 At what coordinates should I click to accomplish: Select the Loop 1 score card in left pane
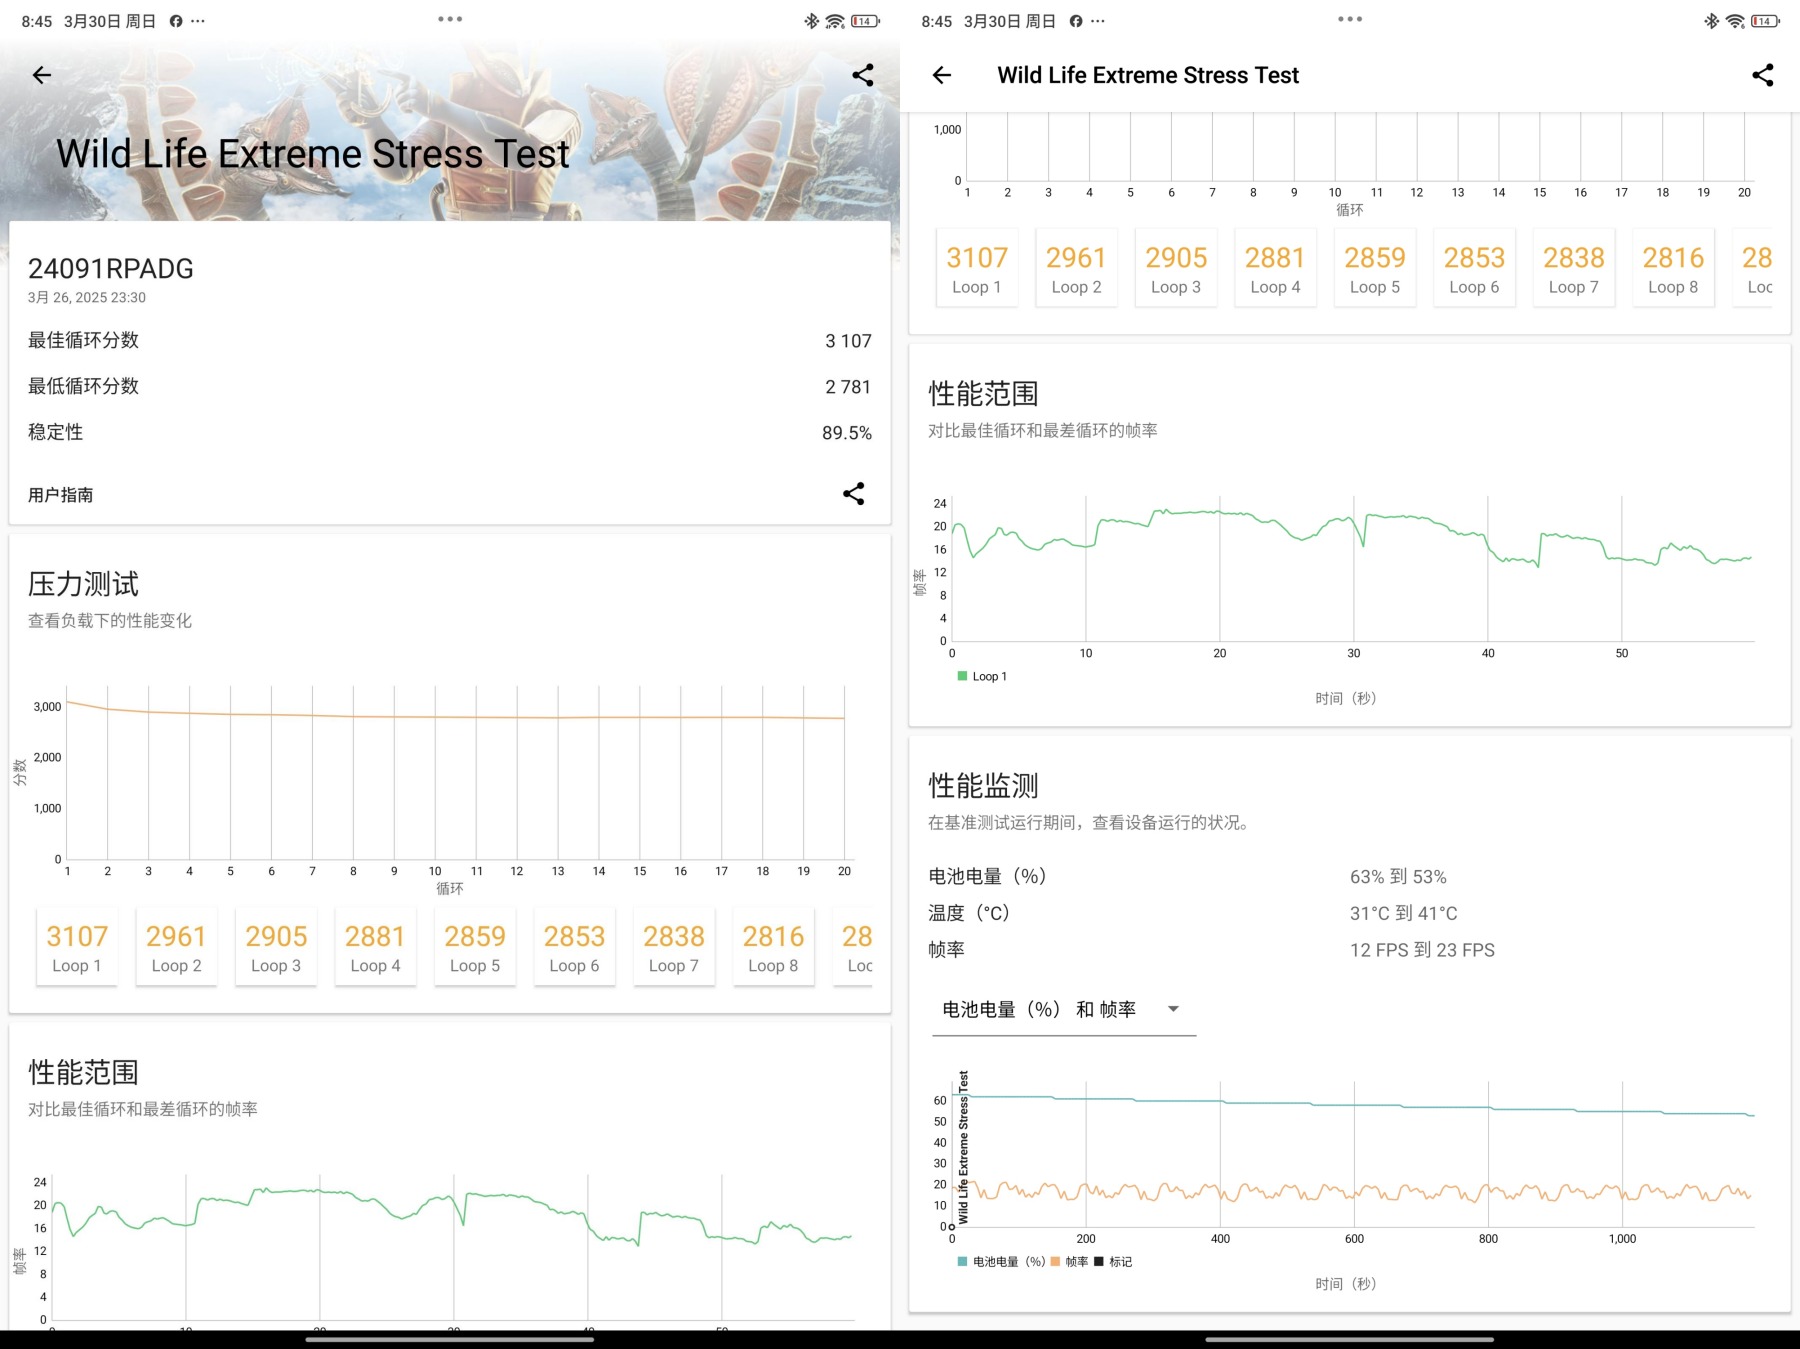coord(77,947)
